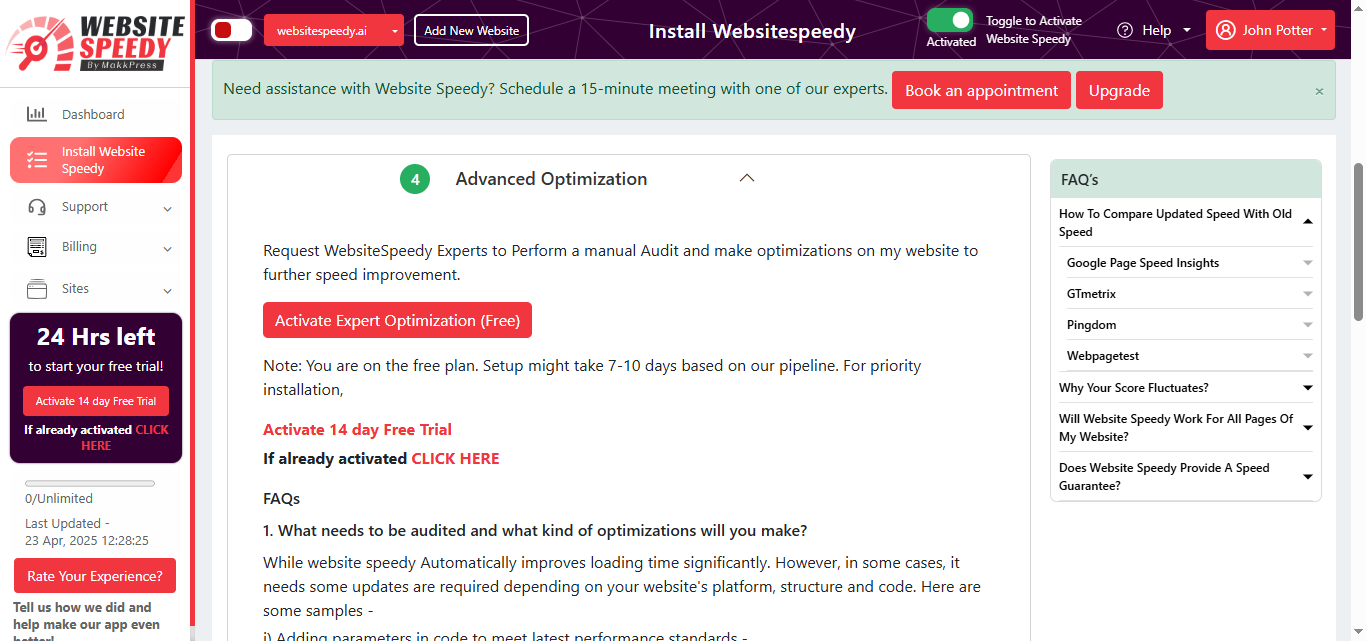The height and width of the screenshot is (641, 1366).
Task: Open the Sites browser window icon
Action: click(x=37, y=289)
